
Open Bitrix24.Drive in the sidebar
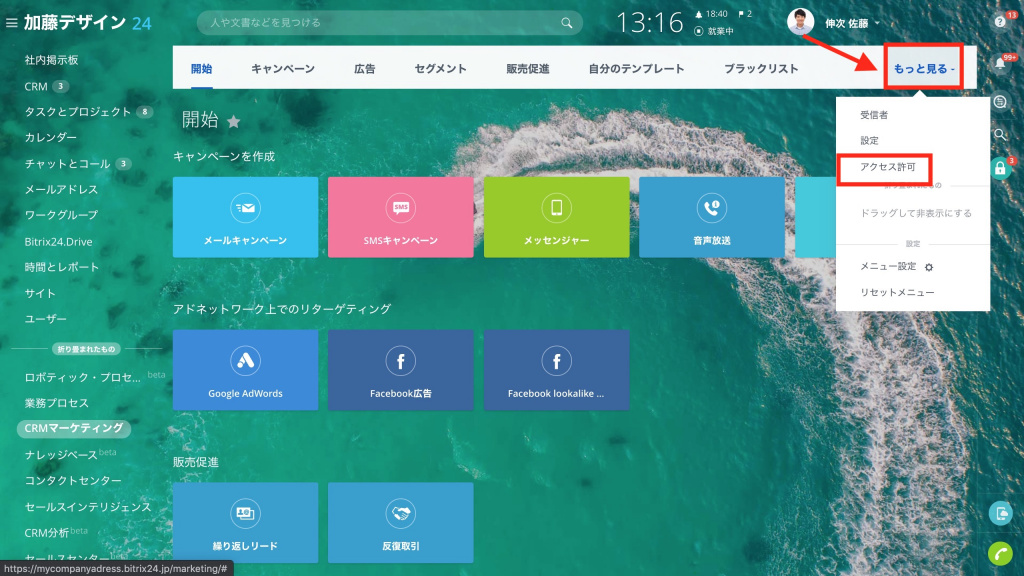pyautogui.click(x=58, y=242)
